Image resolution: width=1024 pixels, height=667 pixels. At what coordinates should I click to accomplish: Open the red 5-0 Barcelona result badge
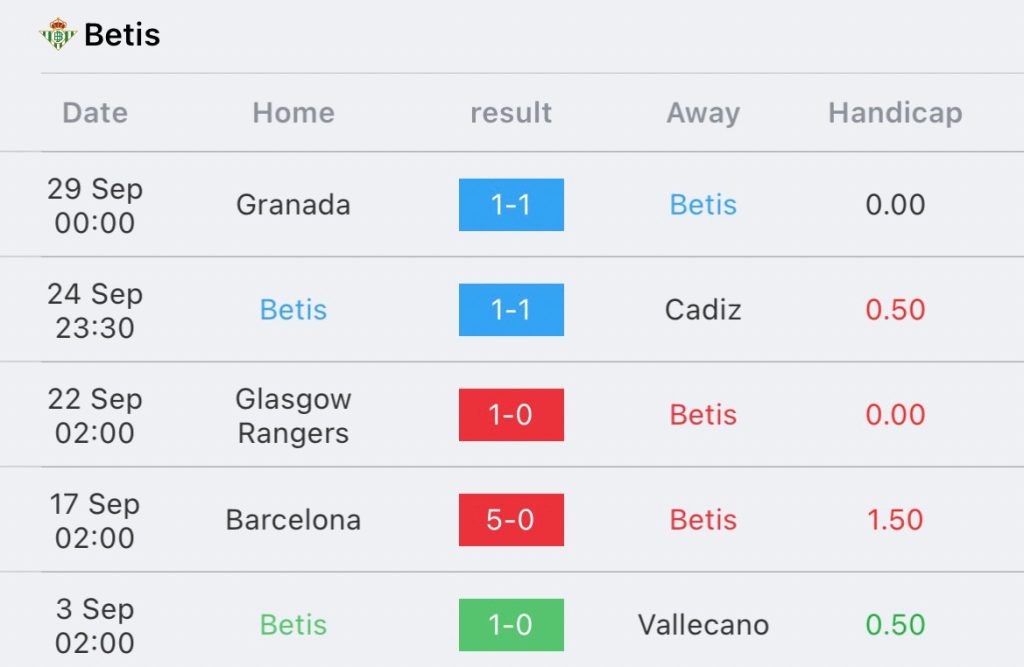pos(511,520)
